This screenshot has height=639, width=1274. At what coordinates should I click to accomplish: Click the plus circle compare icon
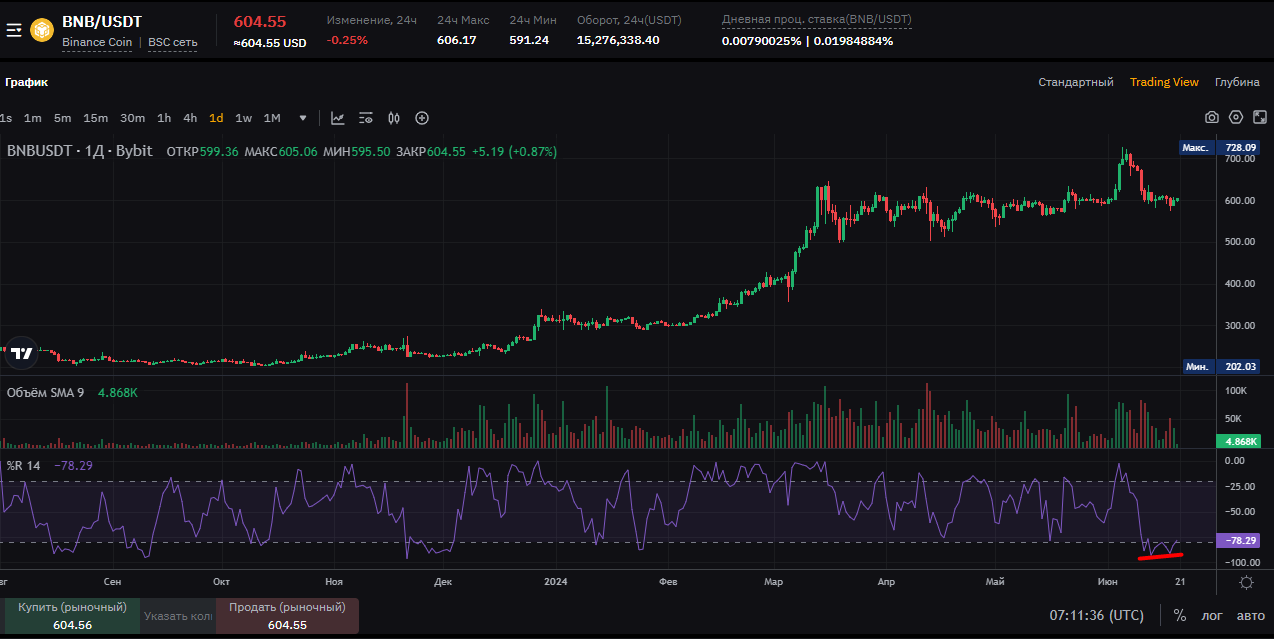422,118
